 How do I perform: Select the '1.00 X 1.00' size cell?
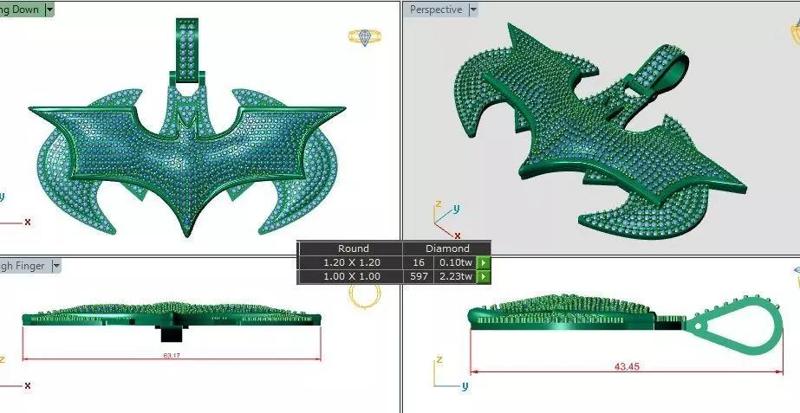[352, 277]
